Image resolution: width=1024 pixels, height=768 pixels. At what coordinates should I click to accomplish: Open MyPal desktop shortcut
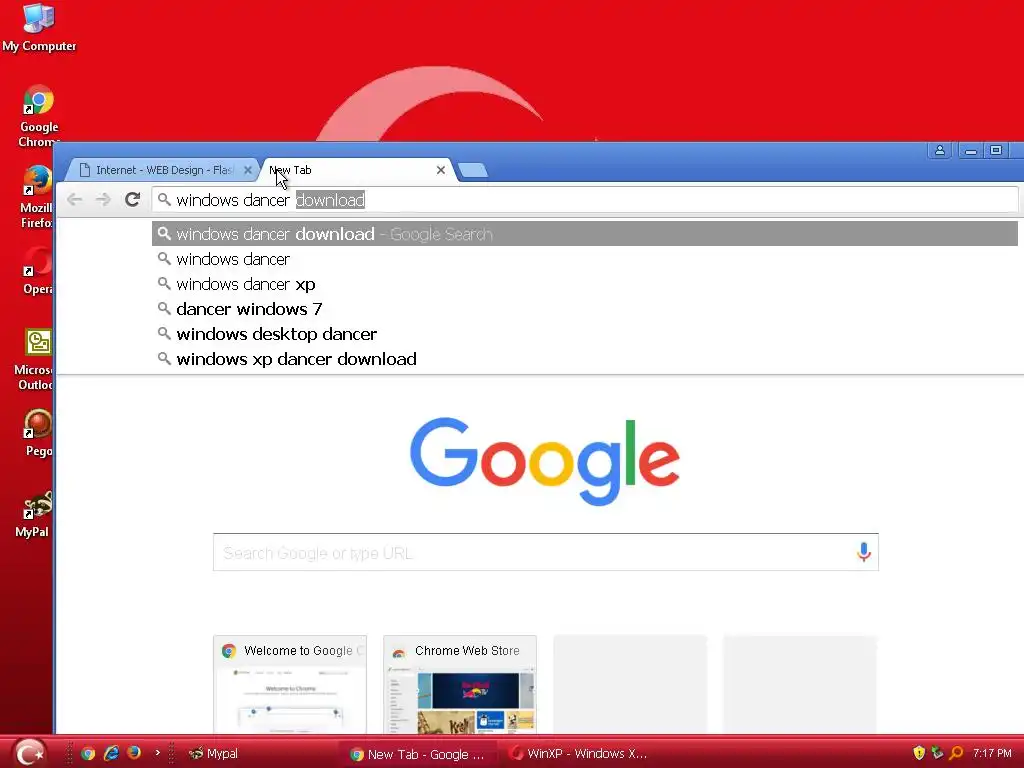[x=34, y=515]
